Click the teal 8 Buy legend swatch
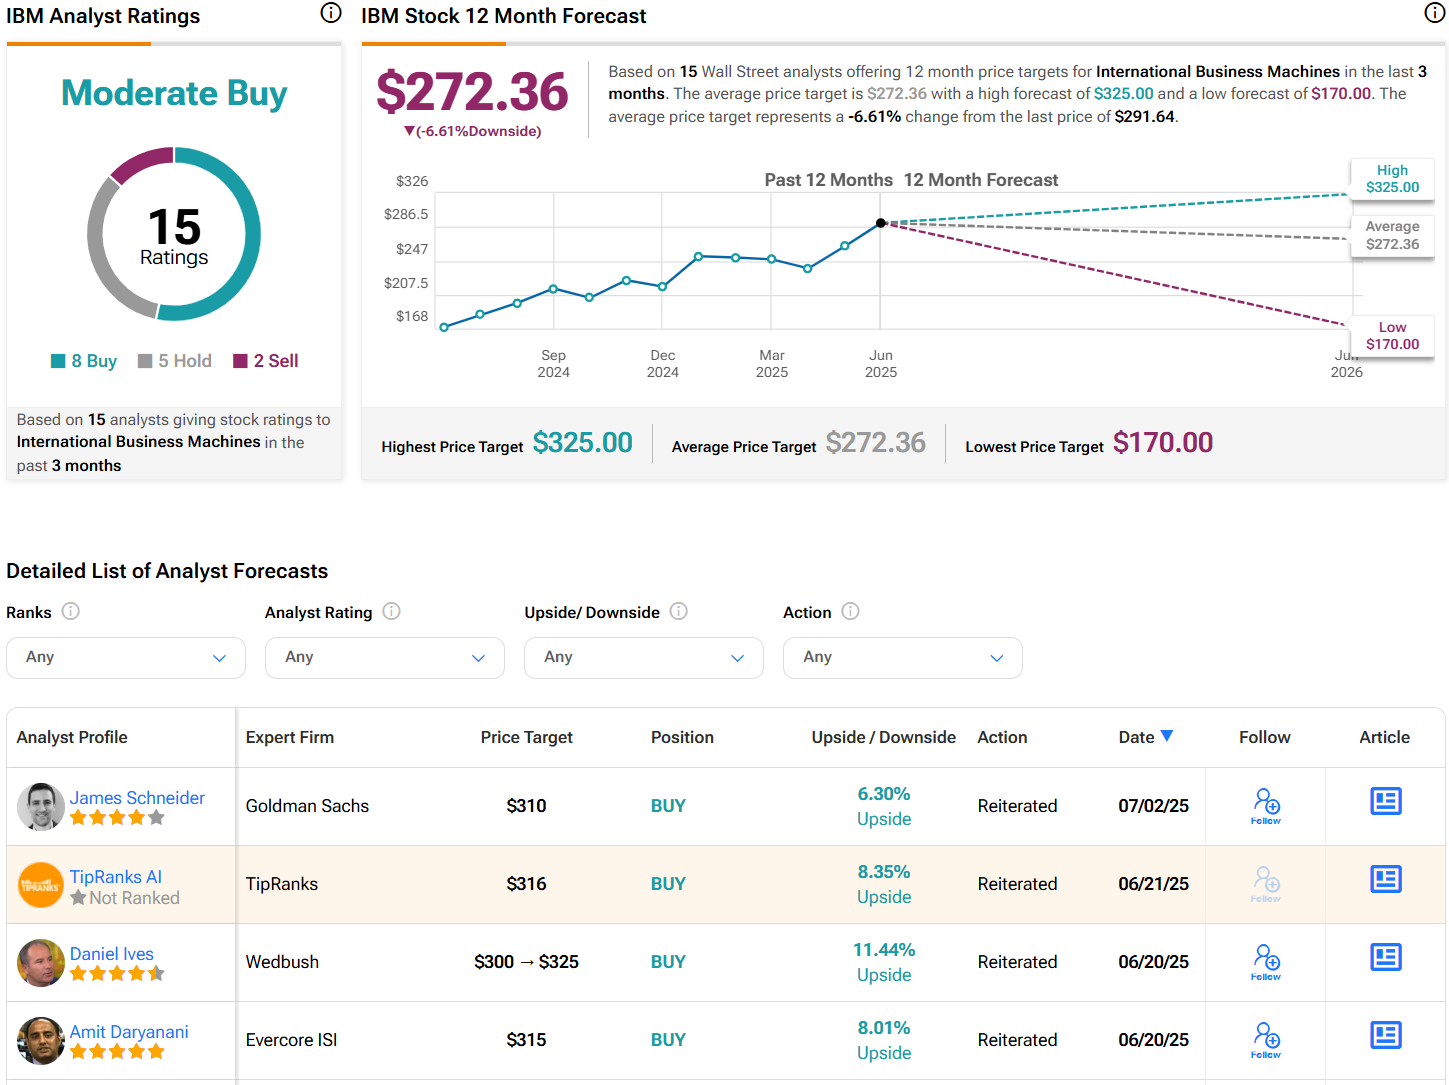 (x=58, y=361)
